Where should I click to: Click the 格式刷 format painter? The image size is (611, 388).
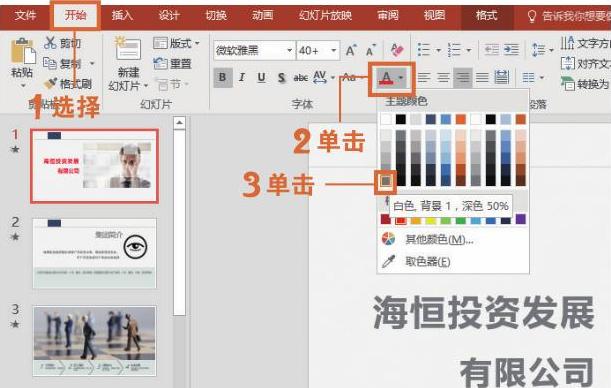tap(67, 83)
